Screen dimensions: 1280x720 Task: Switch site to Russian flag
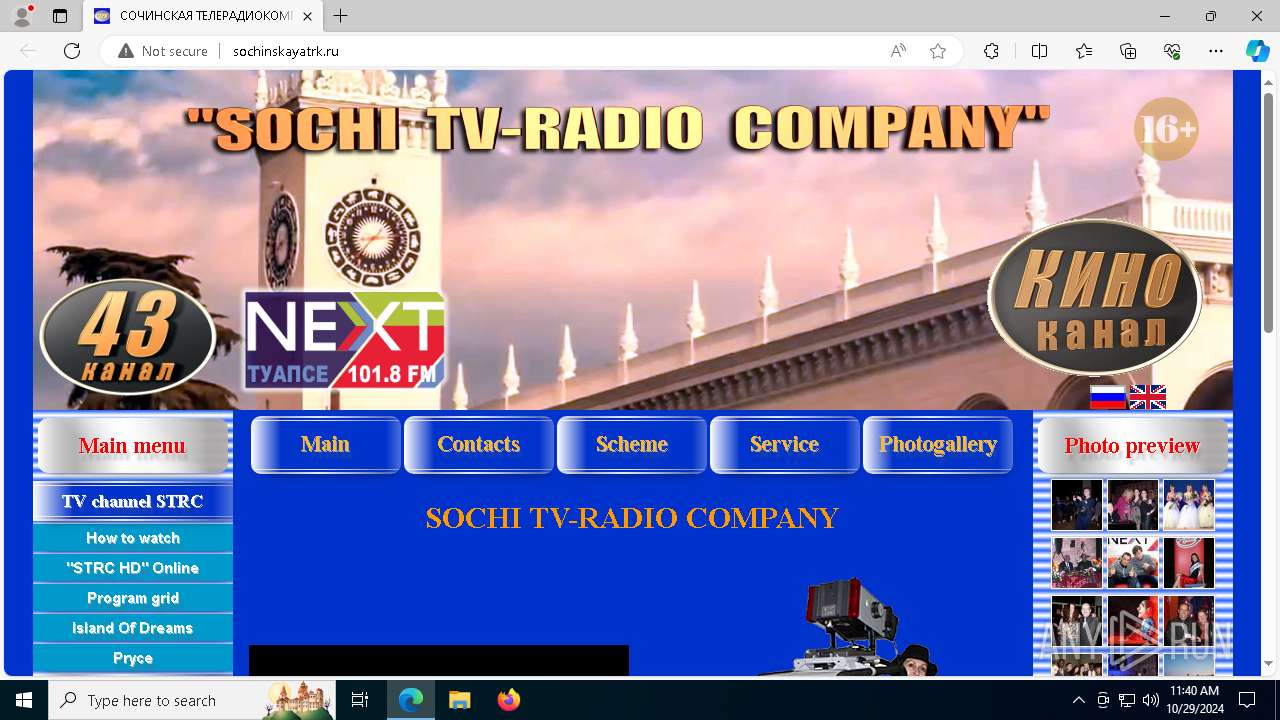(x=1108, y=397)
